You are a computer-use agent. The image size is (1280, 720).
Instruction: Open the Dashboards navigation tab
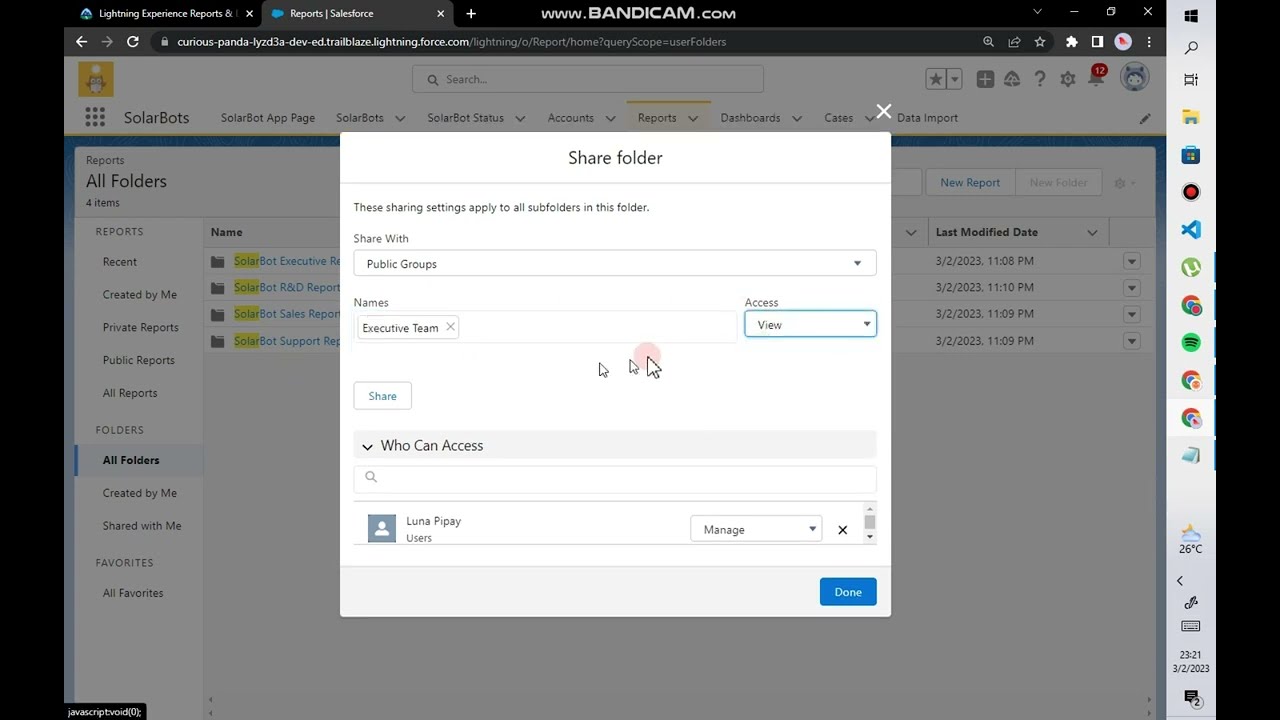[x=750, y=118]
